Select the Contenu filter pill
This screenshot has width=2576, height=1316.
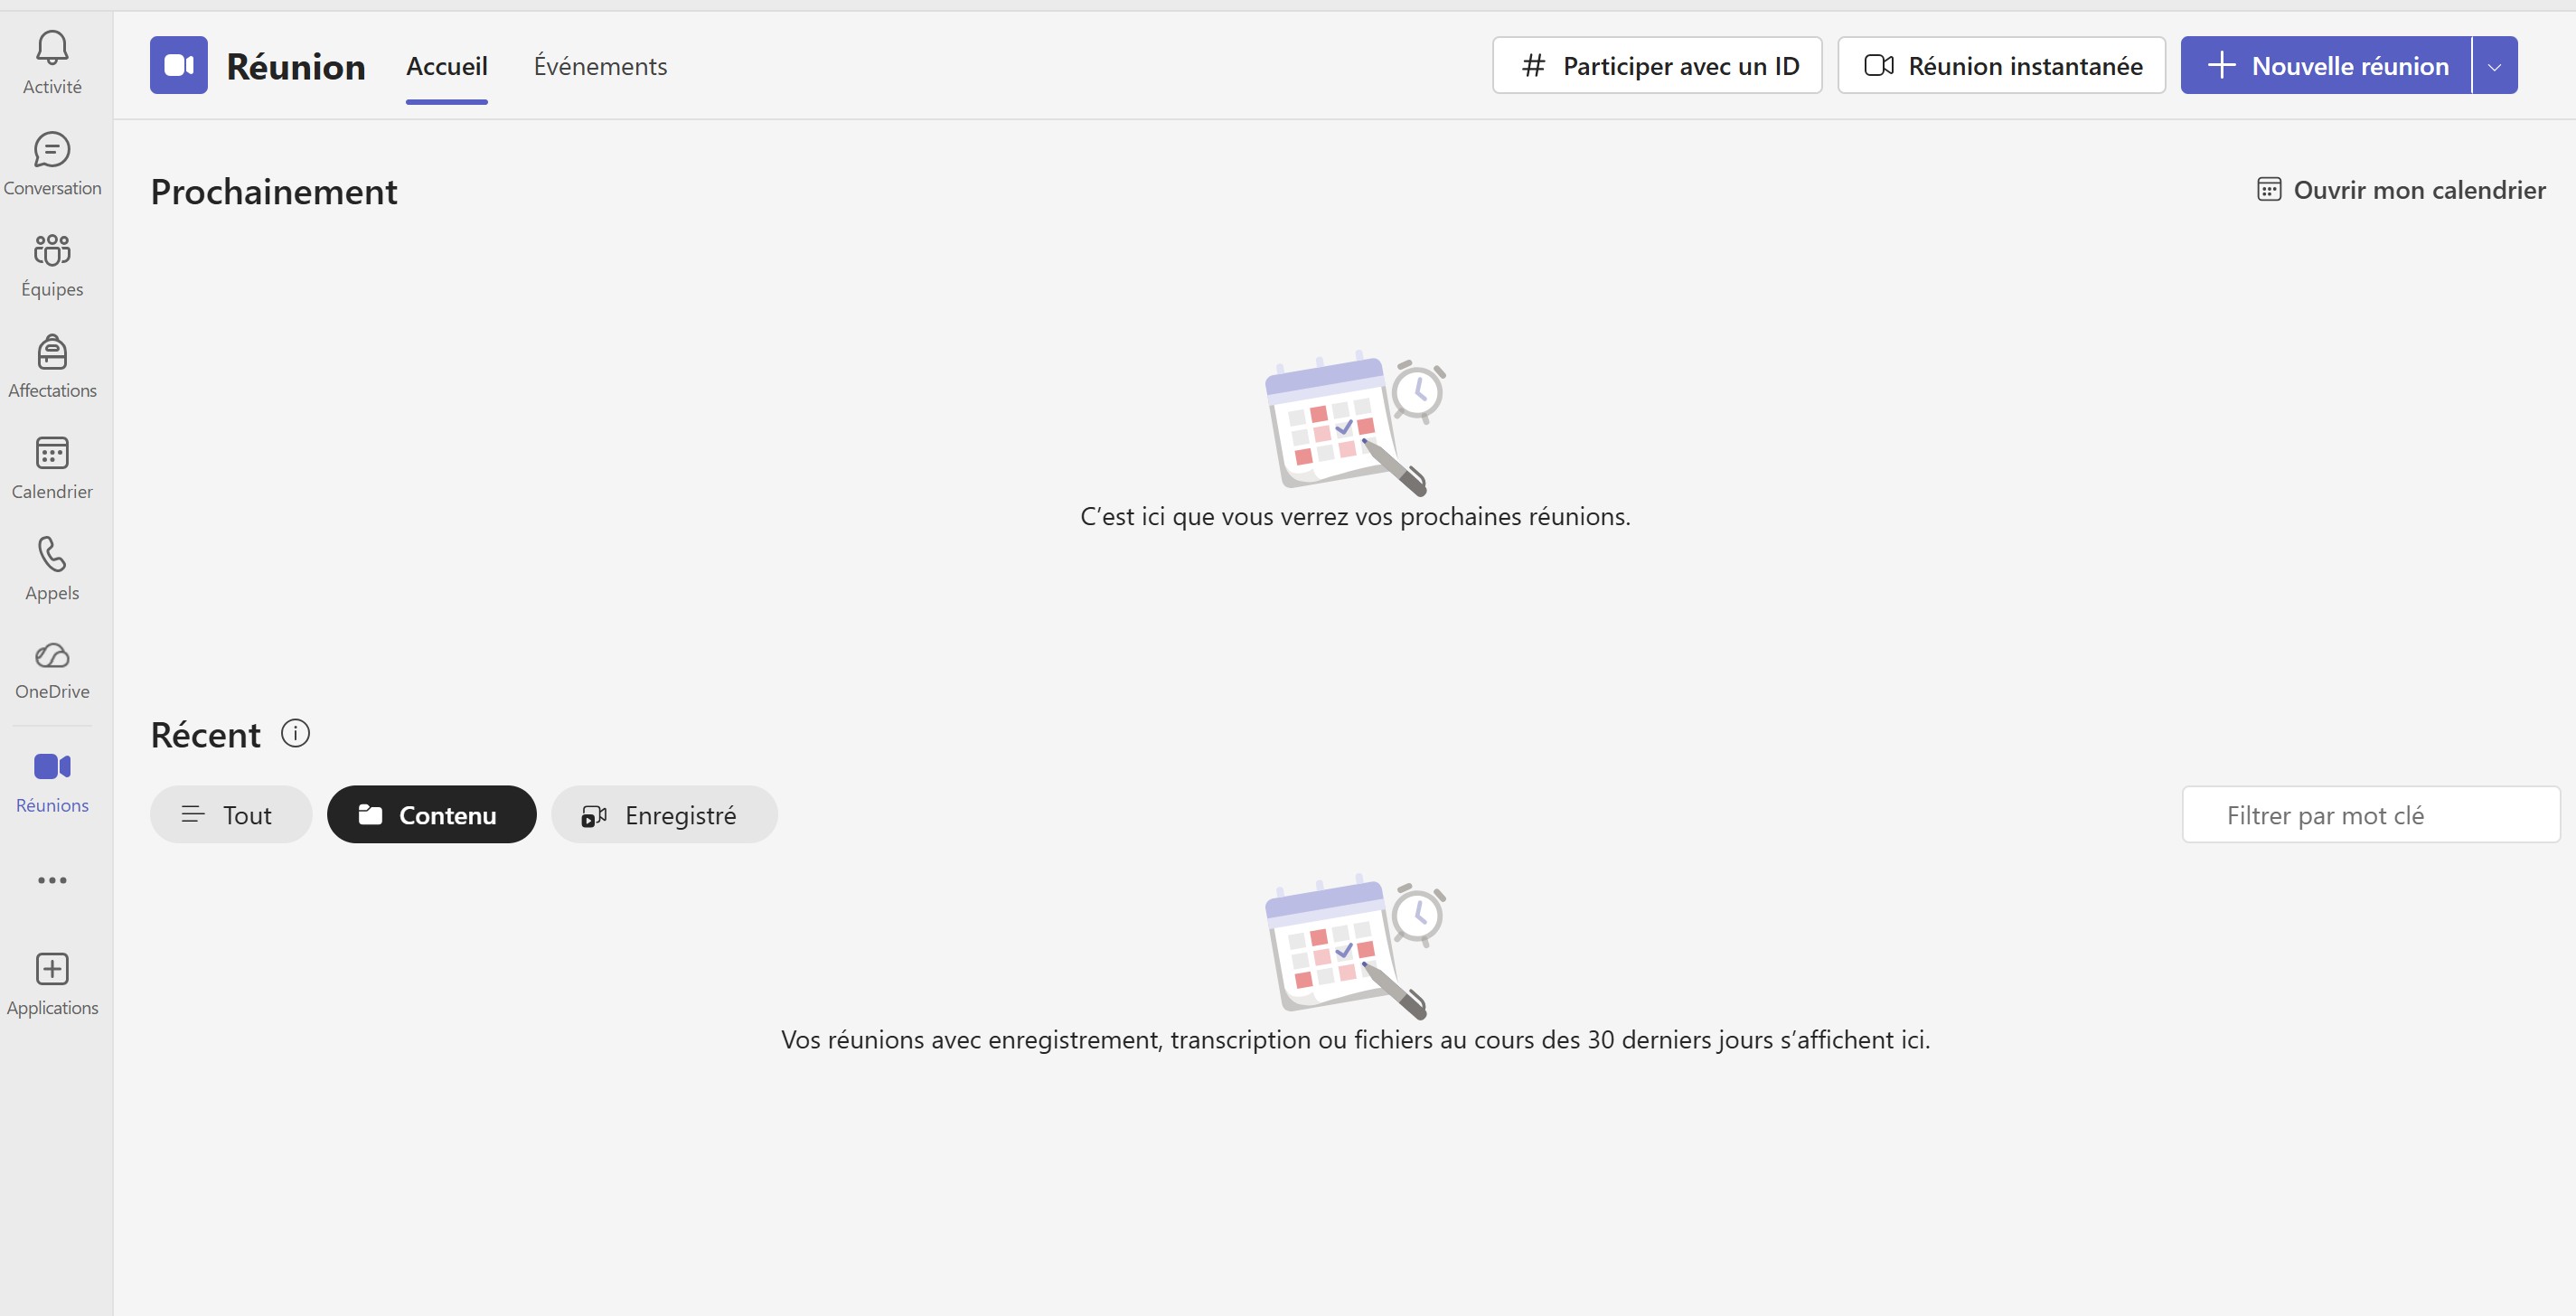431,815
